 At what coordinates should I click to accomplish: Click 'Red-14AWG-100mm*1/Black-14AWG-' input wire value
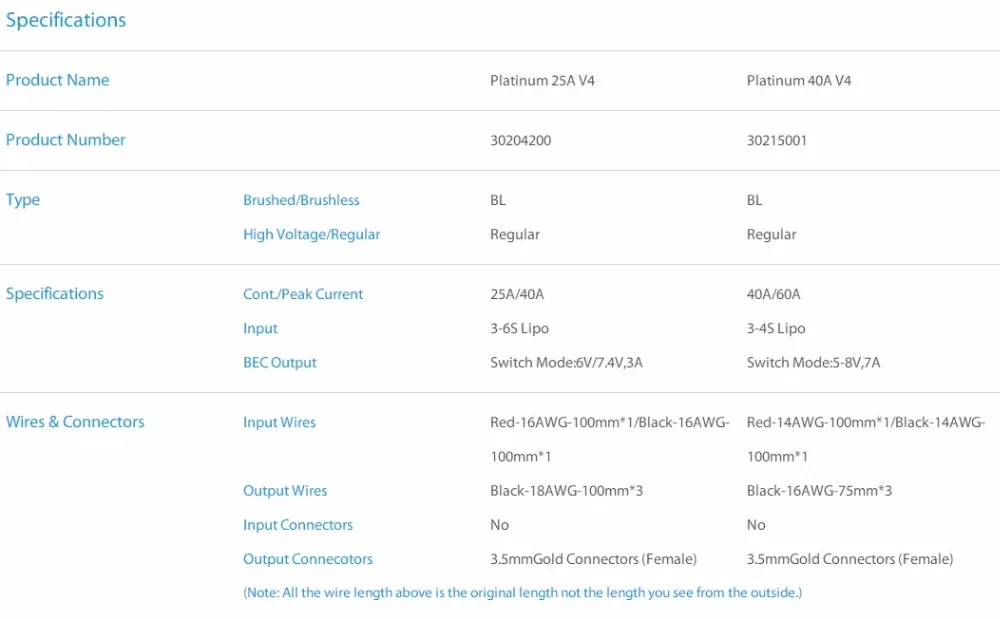pyautogui.click(x=866, y=423)
